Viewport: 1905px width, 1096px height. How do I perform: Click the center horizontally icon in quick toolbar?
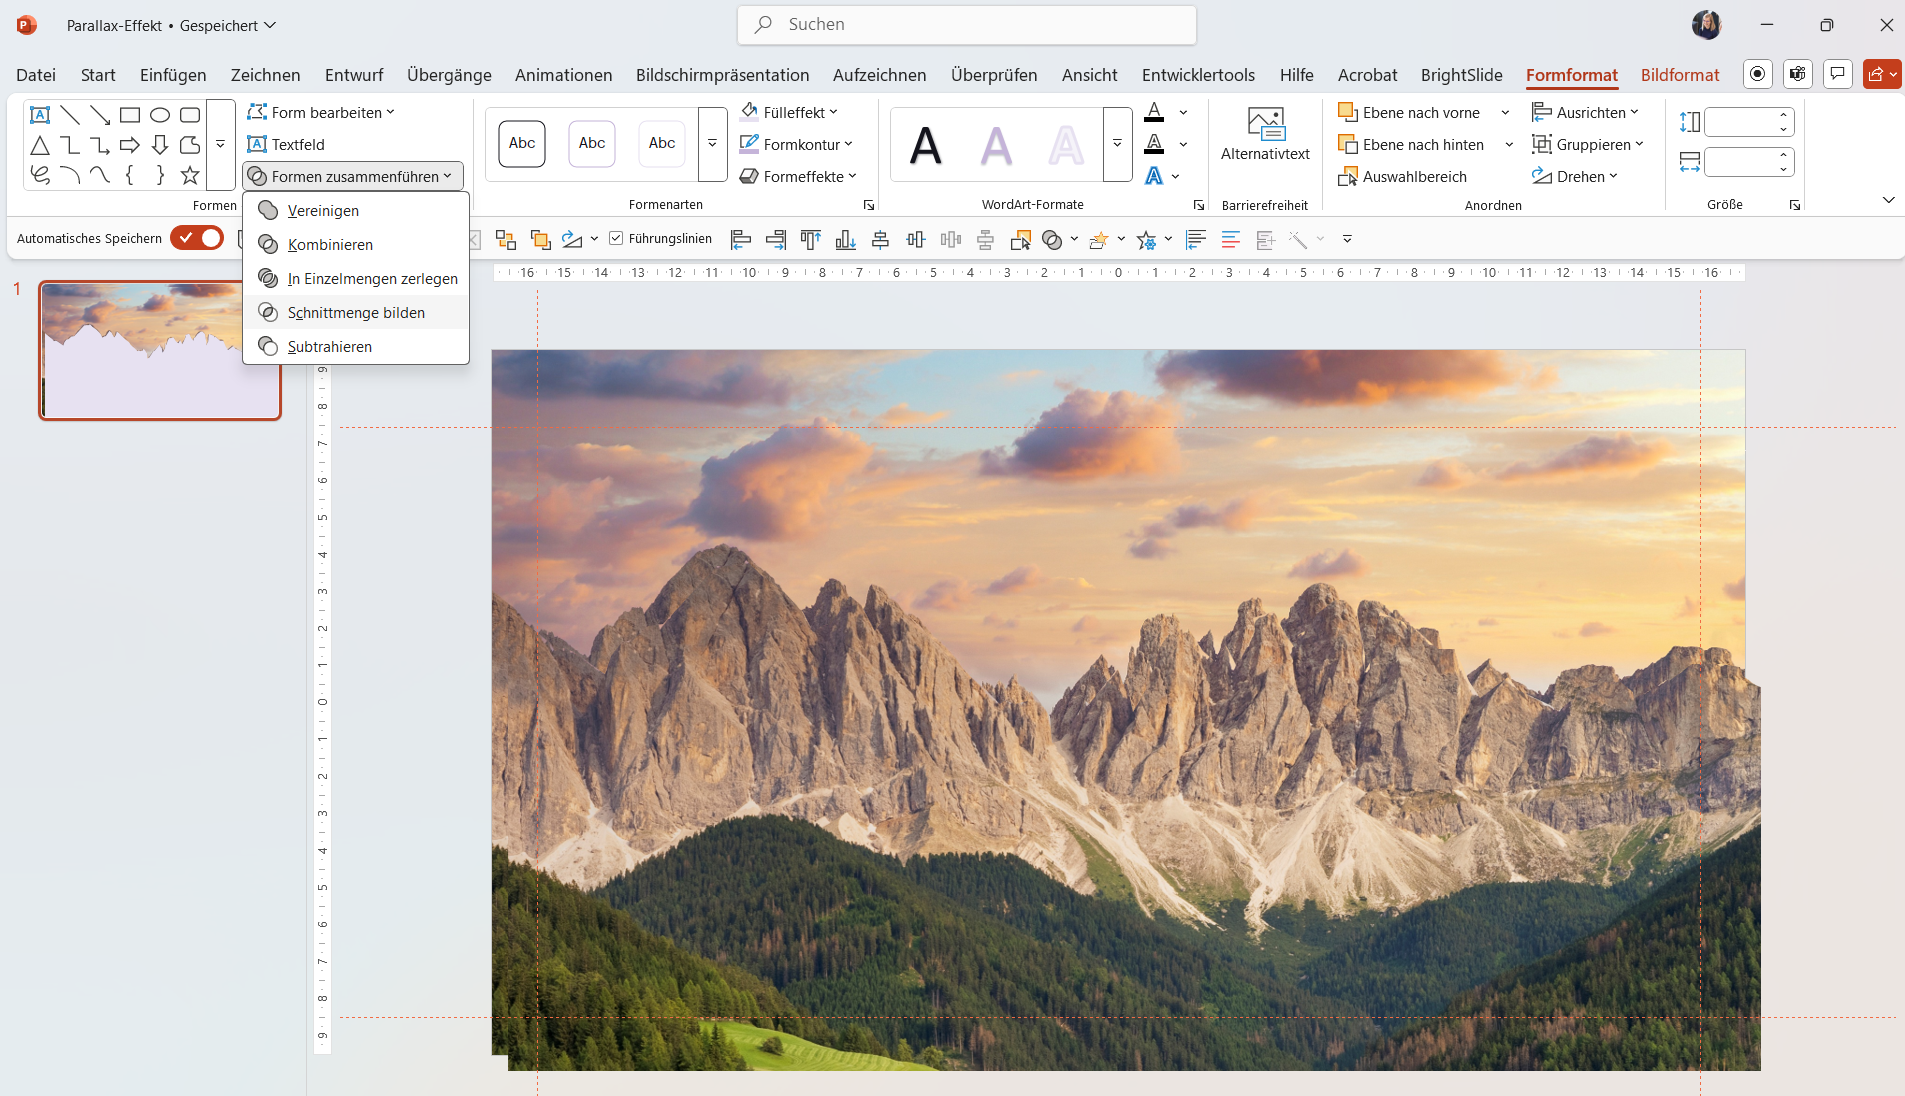tap(881, 239)
